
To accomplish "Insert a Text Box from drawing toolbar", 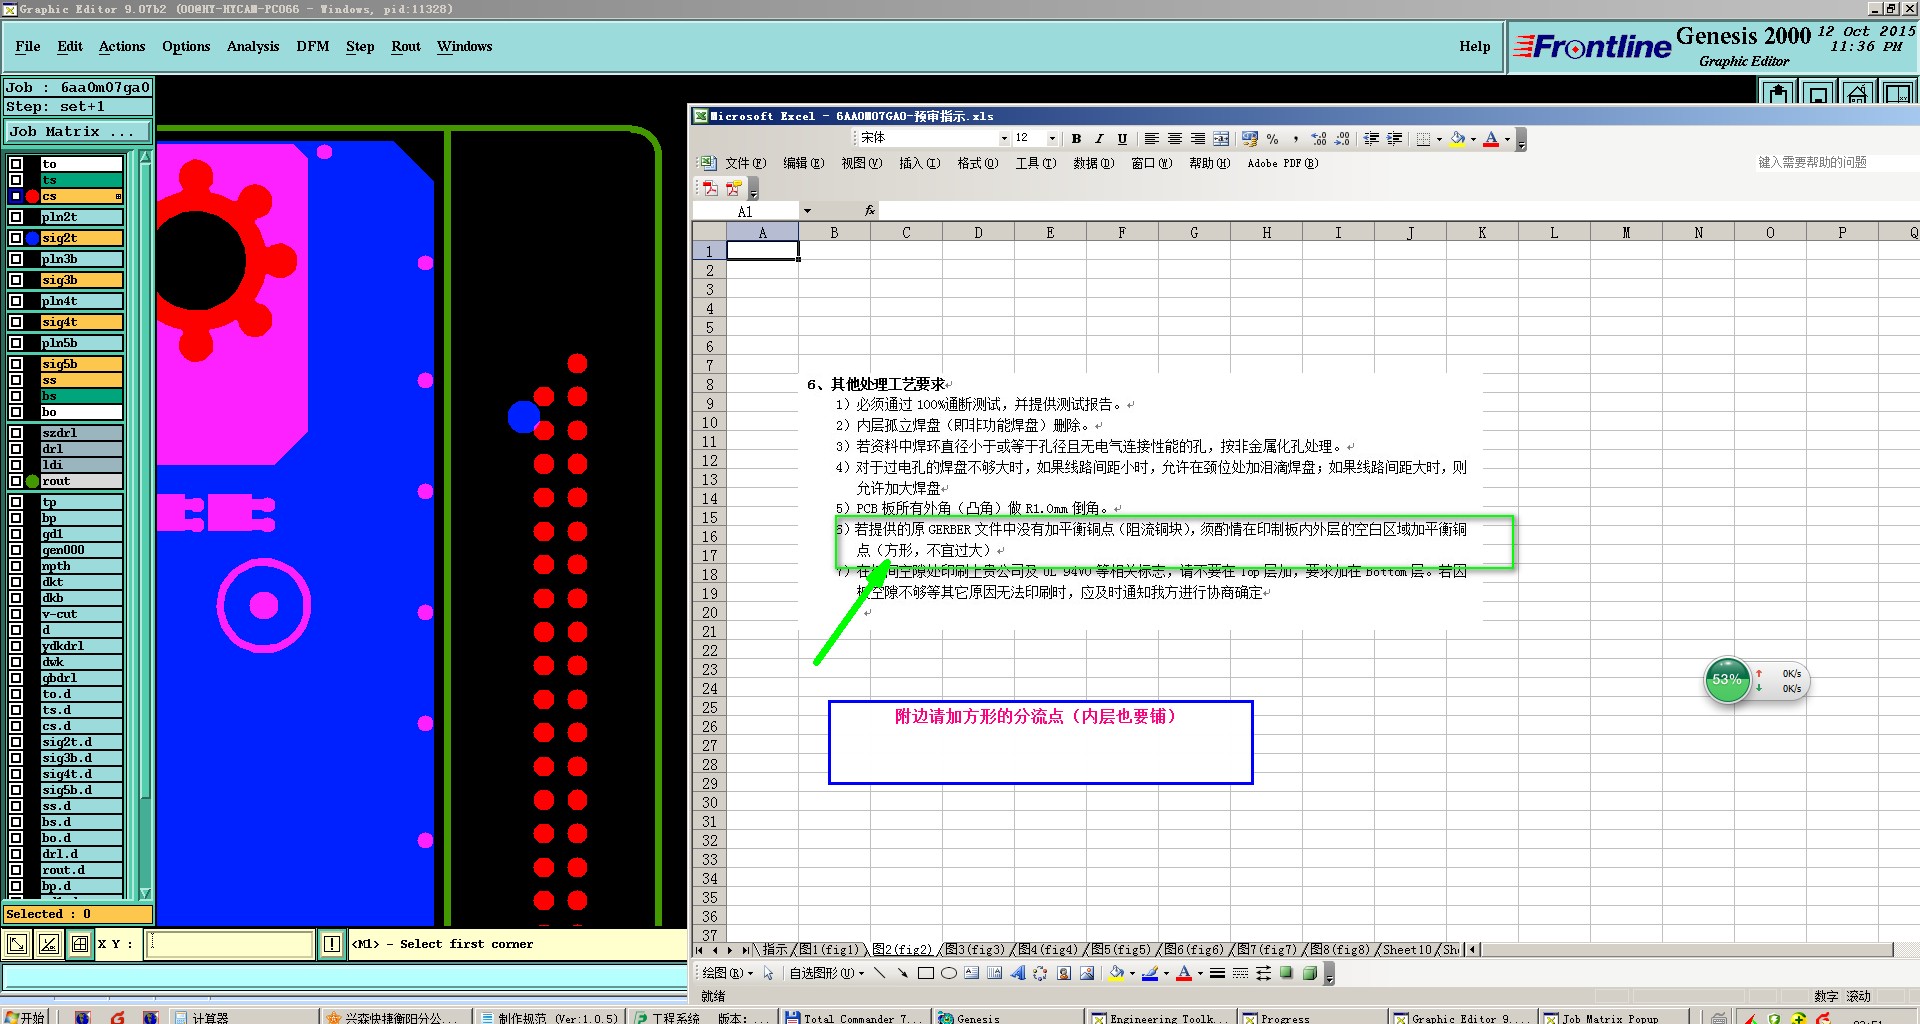I will coord(972,973).
